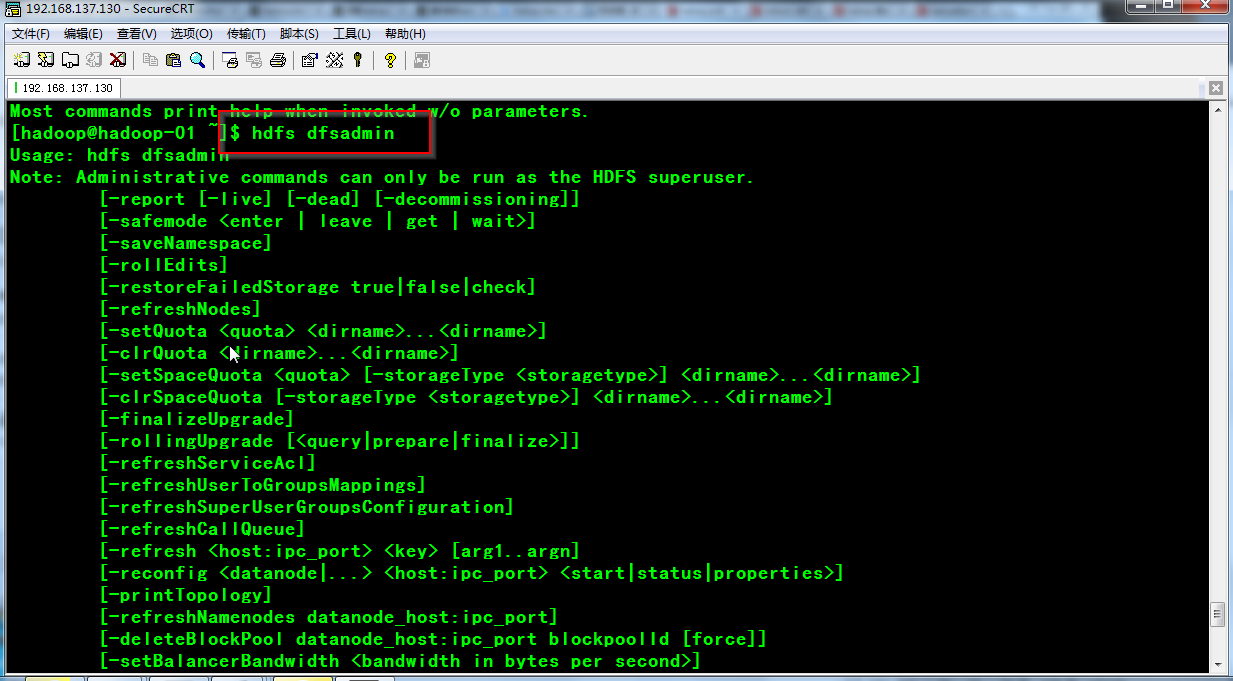Open the 传输(T) menu
Screen dimensions: 1233x681
click(x=246, y=34)
